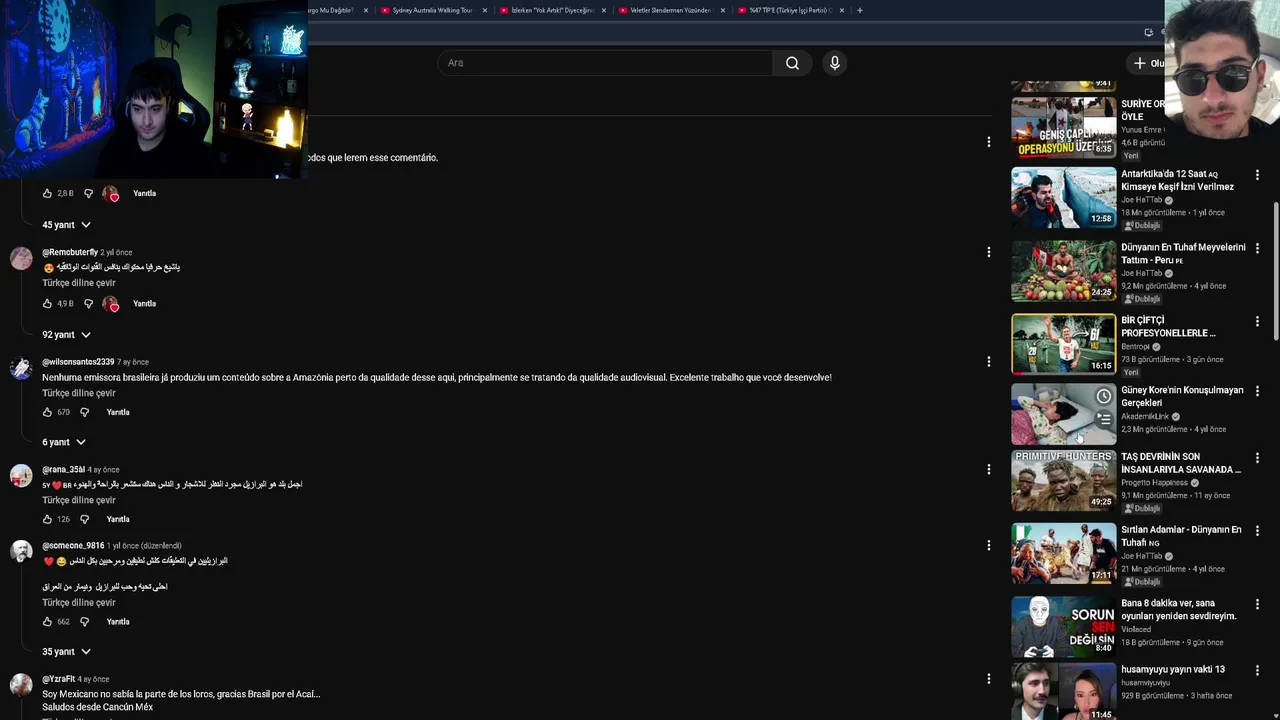Screen dimensions: 1280x720
Task: Open more options for Bana 8 dakika ver video
Action: [x=1257, y=603]
